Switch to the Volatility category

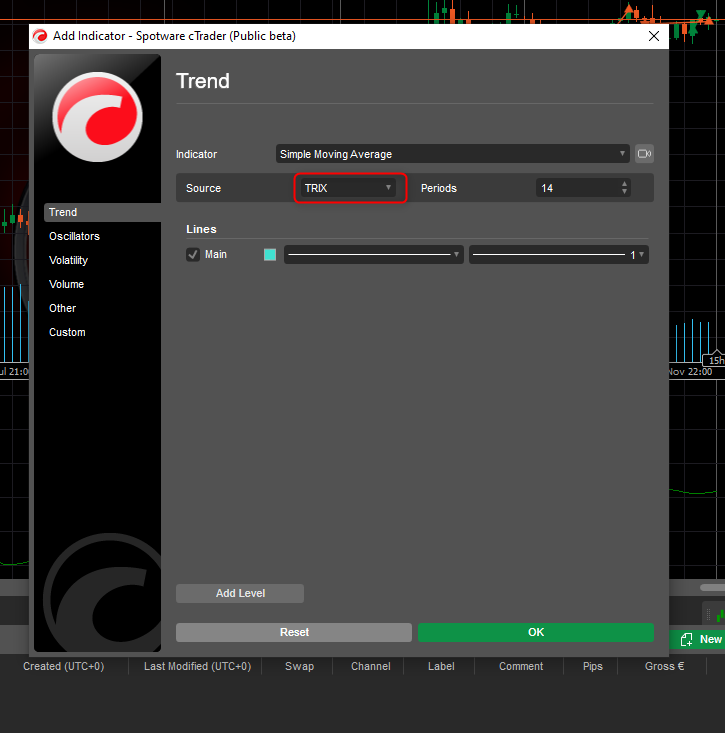pos(69,260)
